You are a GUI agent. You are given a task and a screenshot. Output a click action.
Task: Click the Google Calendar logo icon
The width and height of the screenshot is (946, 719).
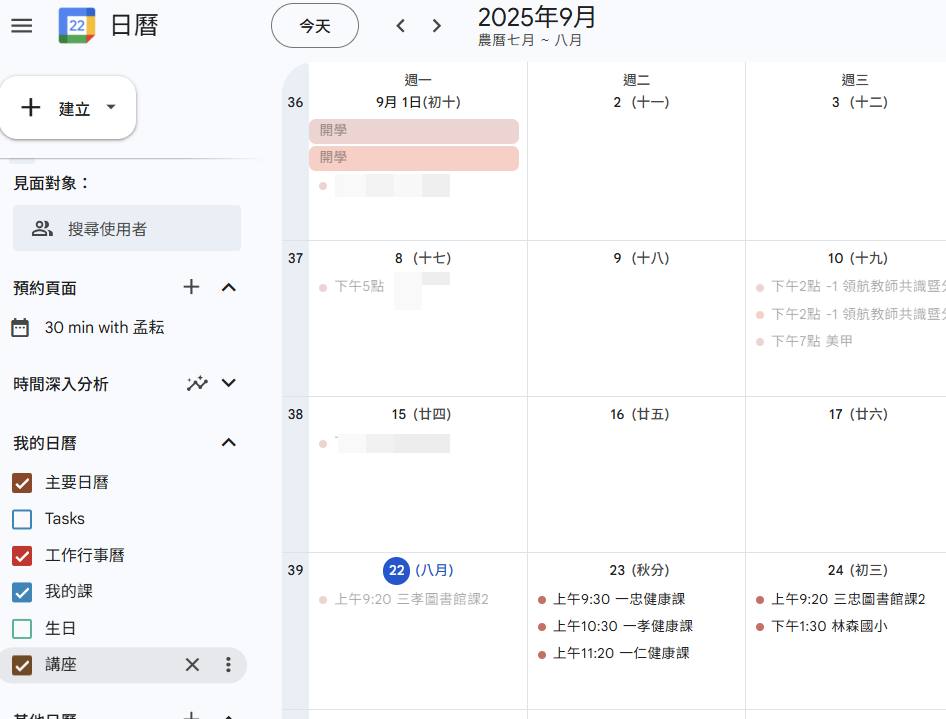[77, 25]
